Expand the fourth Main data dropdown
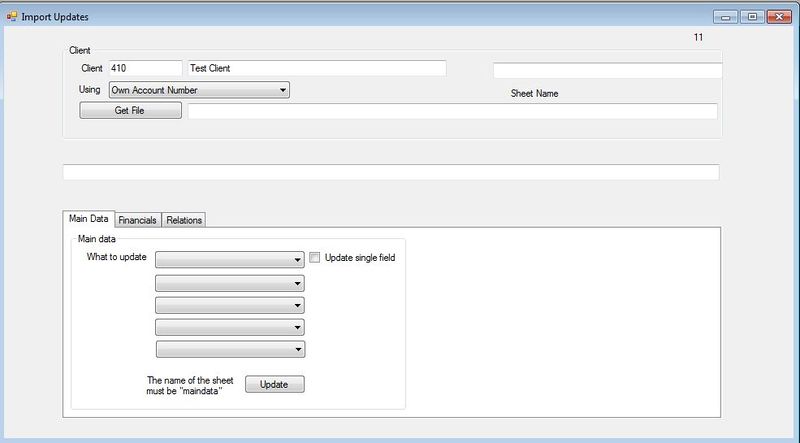The width and height of the screenshot is (800, 443). point(230,327)
